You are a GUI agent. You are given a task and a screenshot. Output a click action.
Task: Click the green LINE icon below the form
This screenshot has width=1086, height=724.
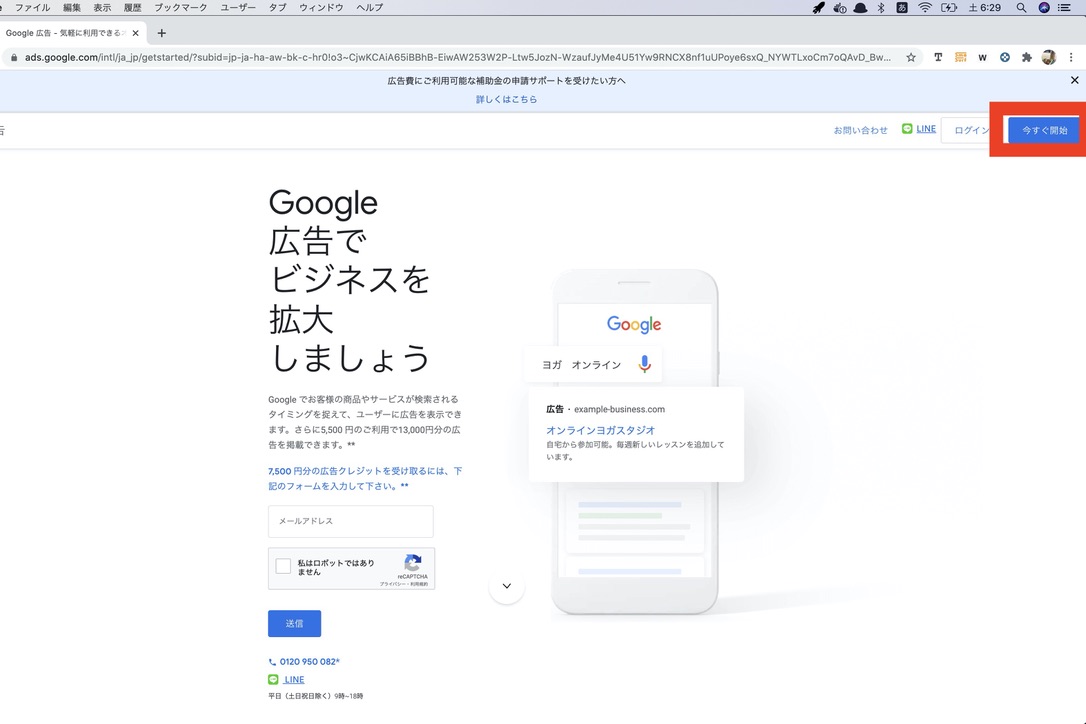tap(274, 680)
